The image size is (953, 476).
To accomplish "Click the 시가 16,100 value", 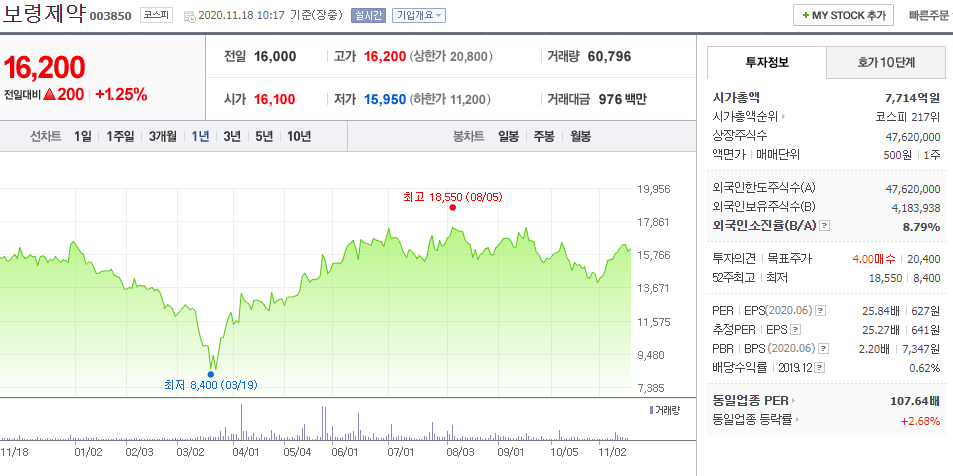I will coord(275,99).
